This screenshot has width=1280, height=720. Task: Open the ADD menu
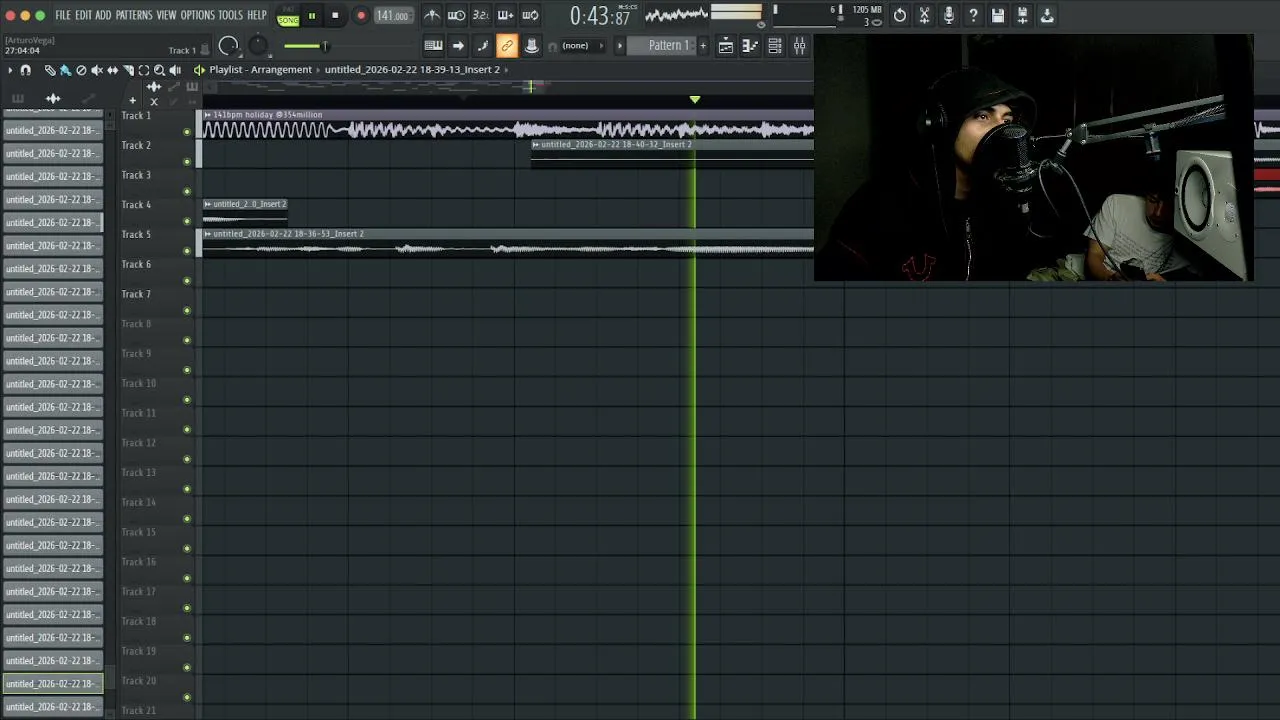coord(104,15)
